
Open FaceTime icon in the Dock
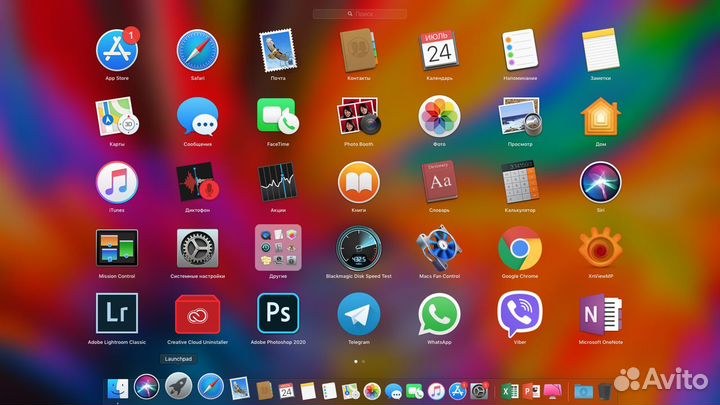[415, 391]
